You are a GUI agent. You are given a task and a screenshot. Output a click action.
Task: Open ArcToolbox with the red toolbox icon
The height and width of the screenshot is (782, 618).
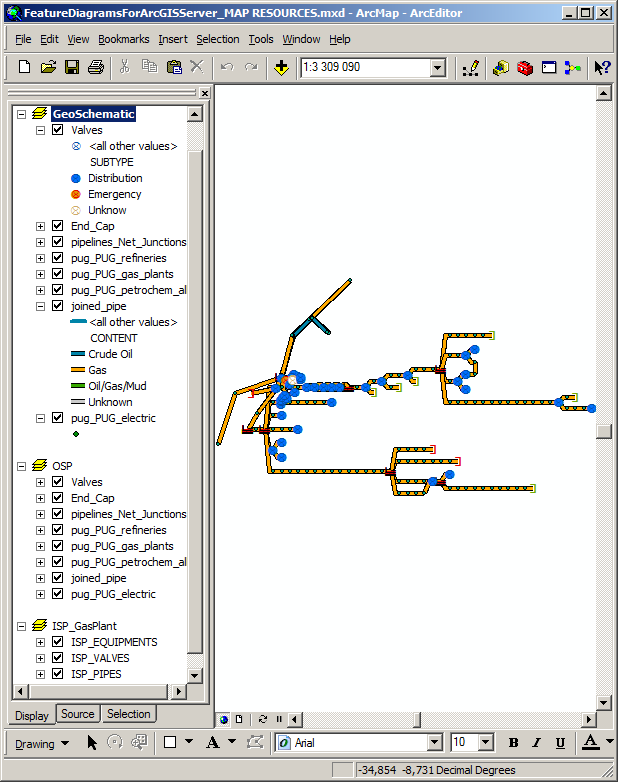click(x=525, y=68)
